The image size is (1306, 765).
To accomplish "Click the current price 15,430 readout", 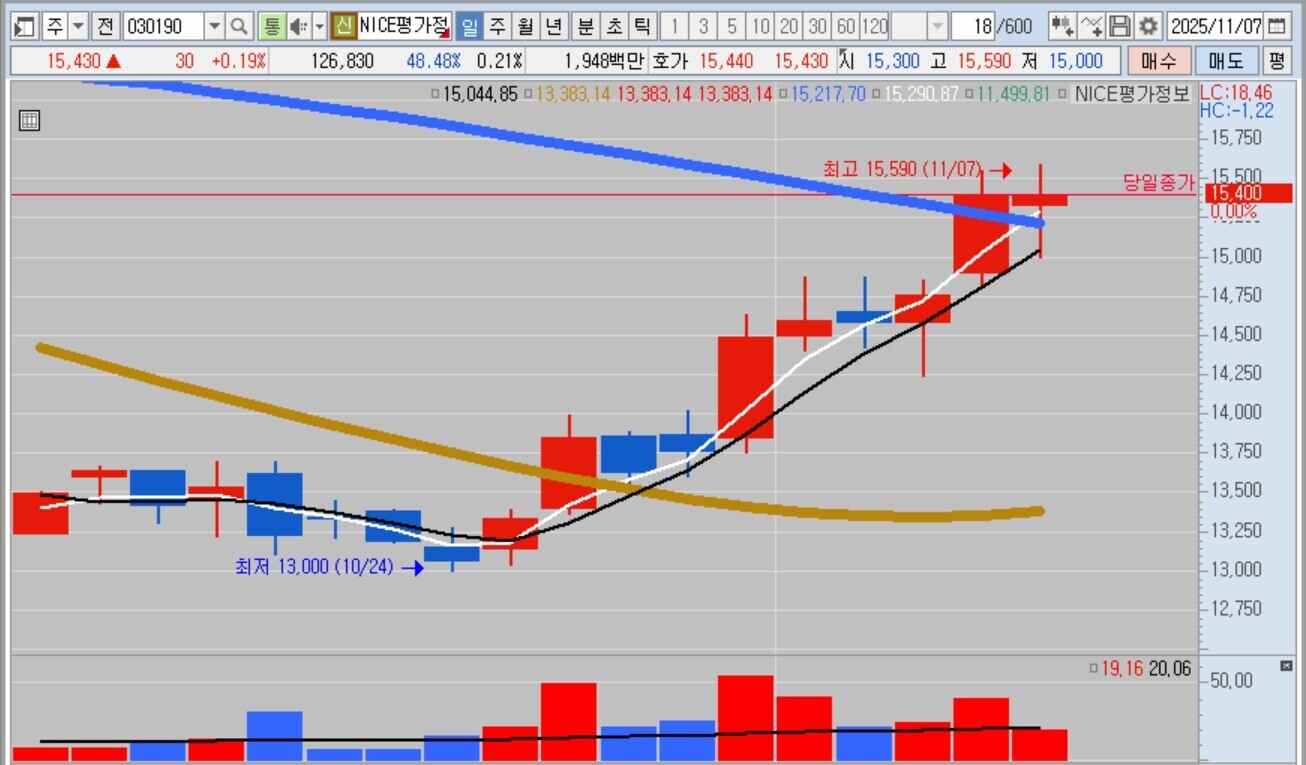I will click(74, 61).
